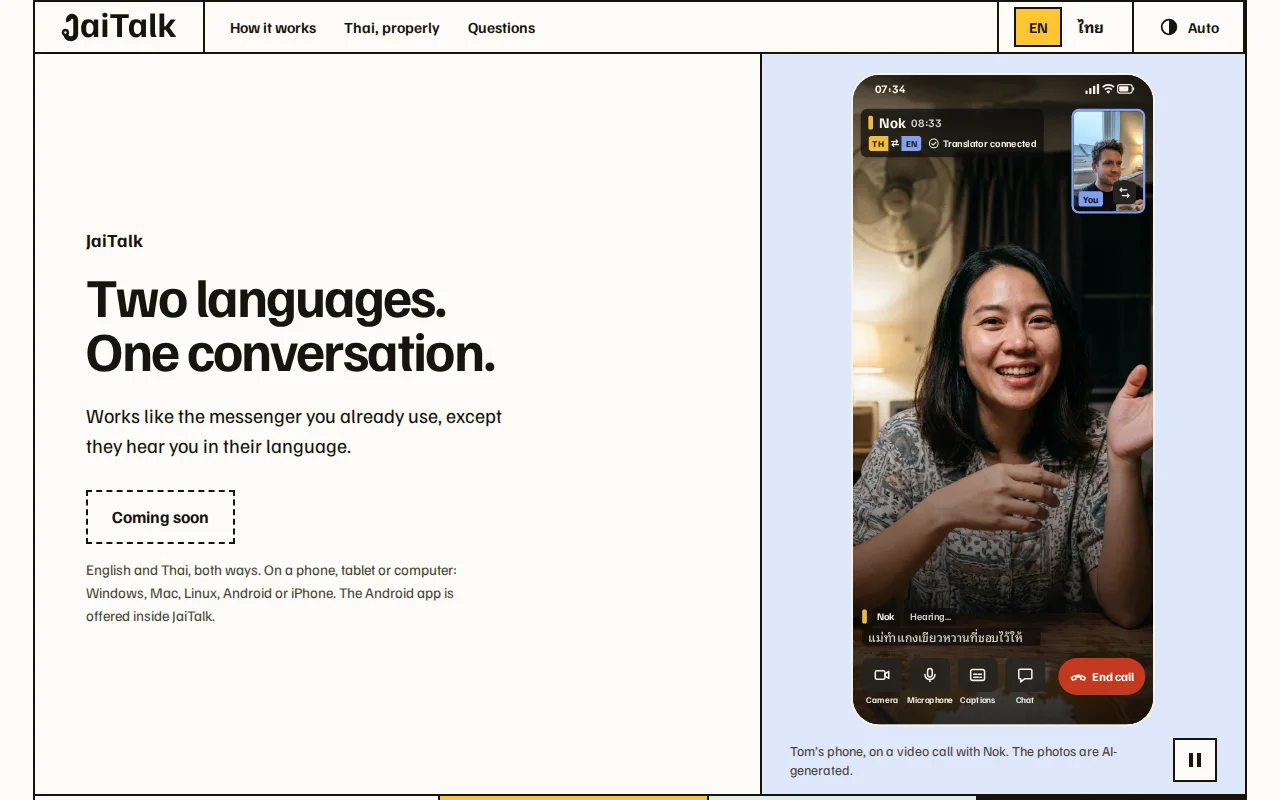This screenshot has width=1280, height=800.
Task: Open the How it works section
Action: [x=273, y=28]
